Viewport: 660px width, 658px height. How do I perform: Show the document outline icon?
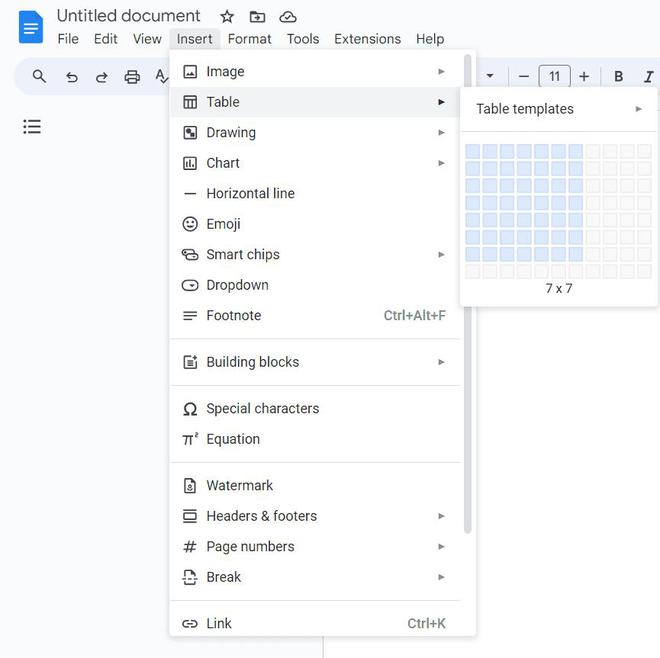(32, 127)
